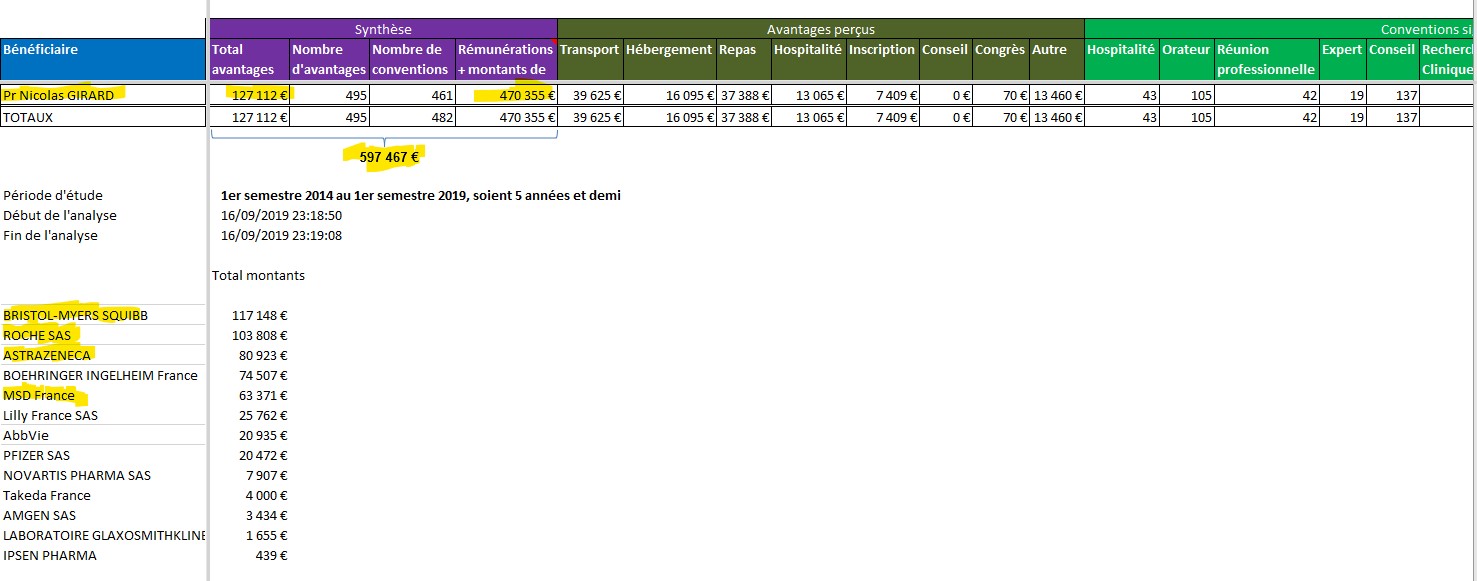
Task: Select the 105 Orateur value in GIRARD row
Action: (x=1187, y=95)
